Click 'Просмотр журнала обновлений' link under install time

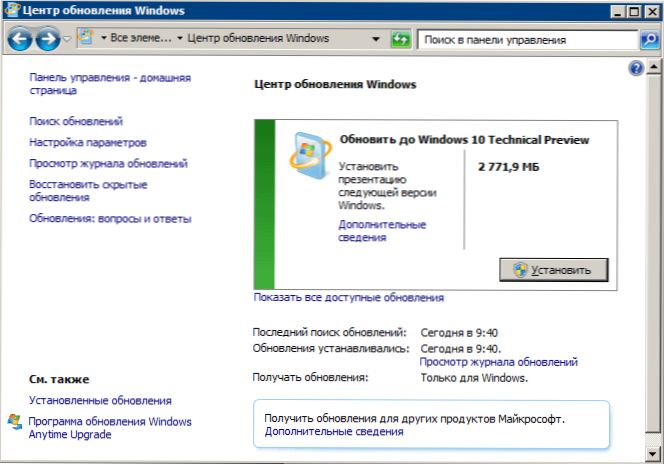(x=498, y=362)
